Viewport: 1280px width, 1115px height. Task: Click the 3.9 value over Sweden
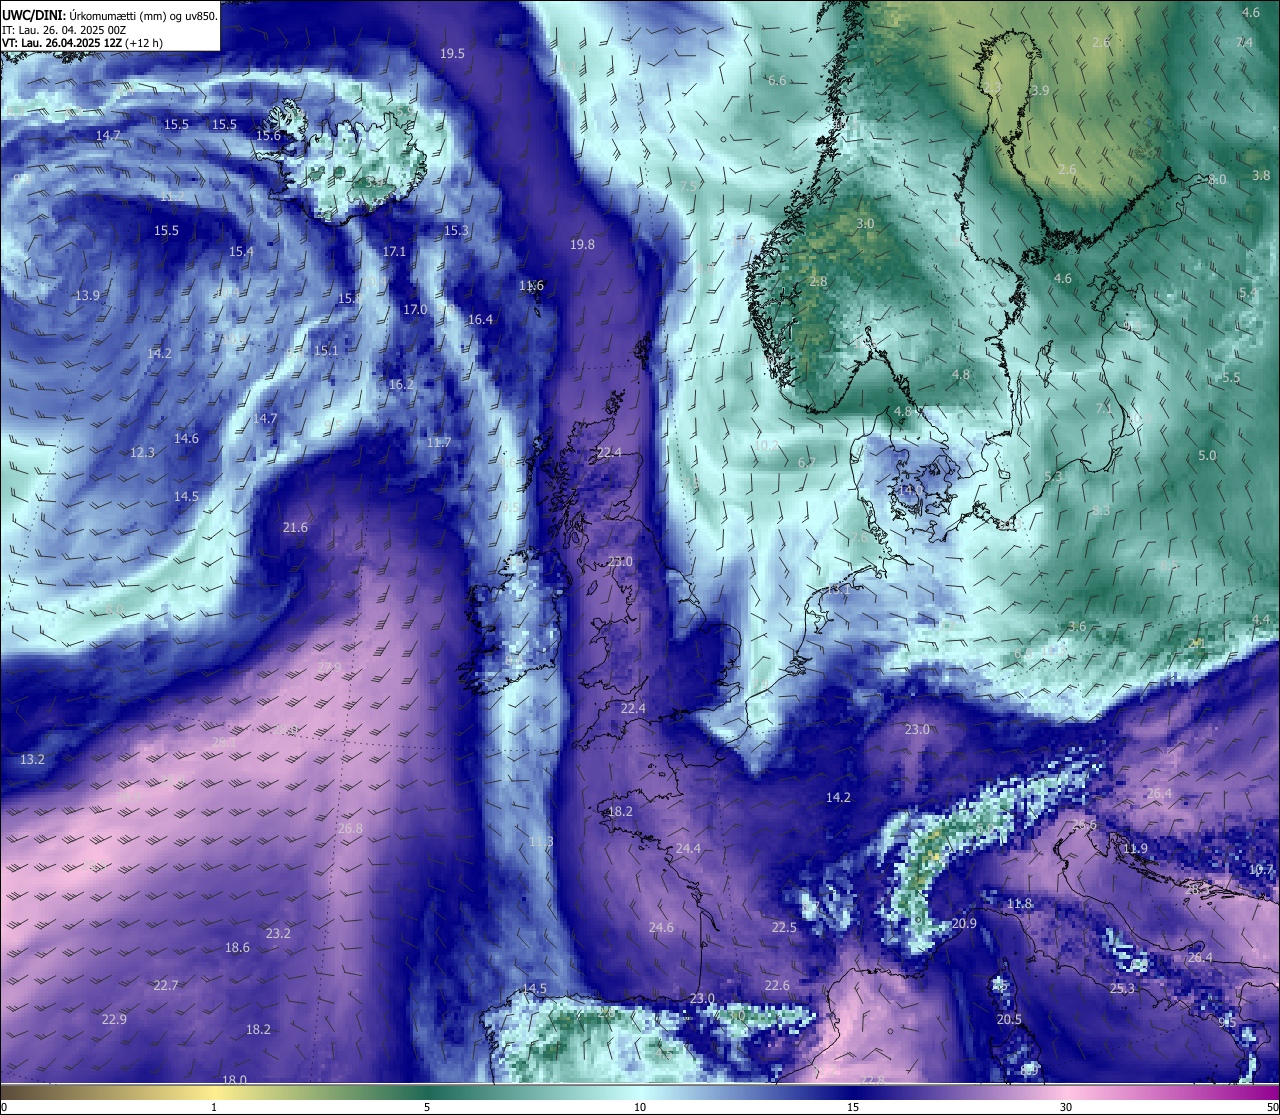coord(1040,90)
